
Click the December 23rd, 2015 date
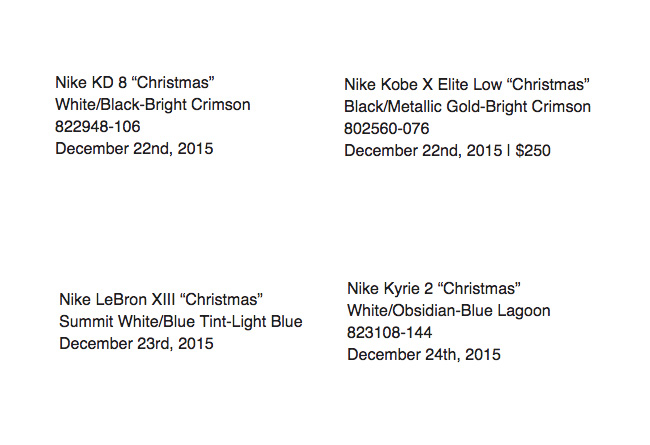(136, 343)
